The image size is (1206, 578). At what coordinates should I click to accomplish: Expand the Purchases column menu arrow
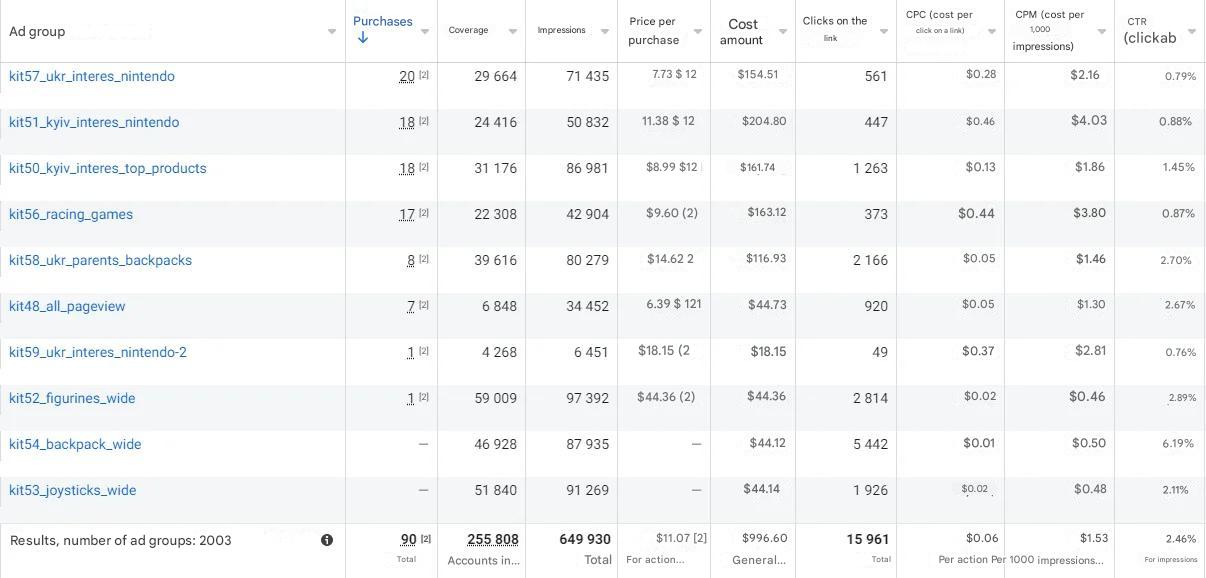(x=425, y=32)
